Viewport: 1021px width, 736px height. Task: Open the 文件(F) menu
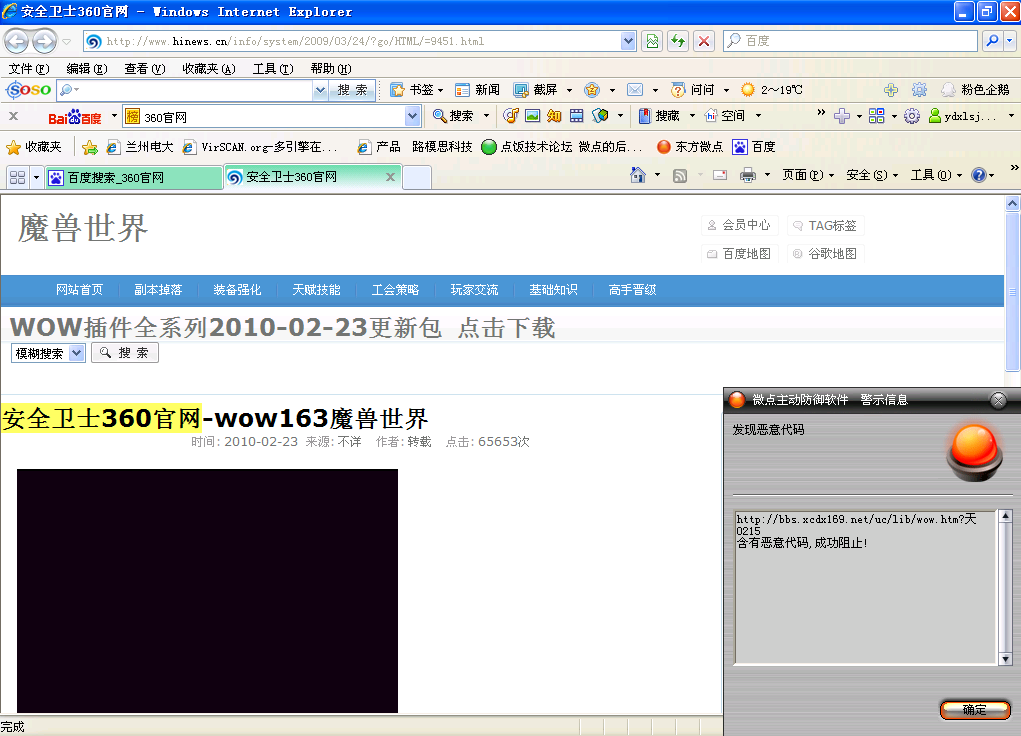(x=29, y=68)
